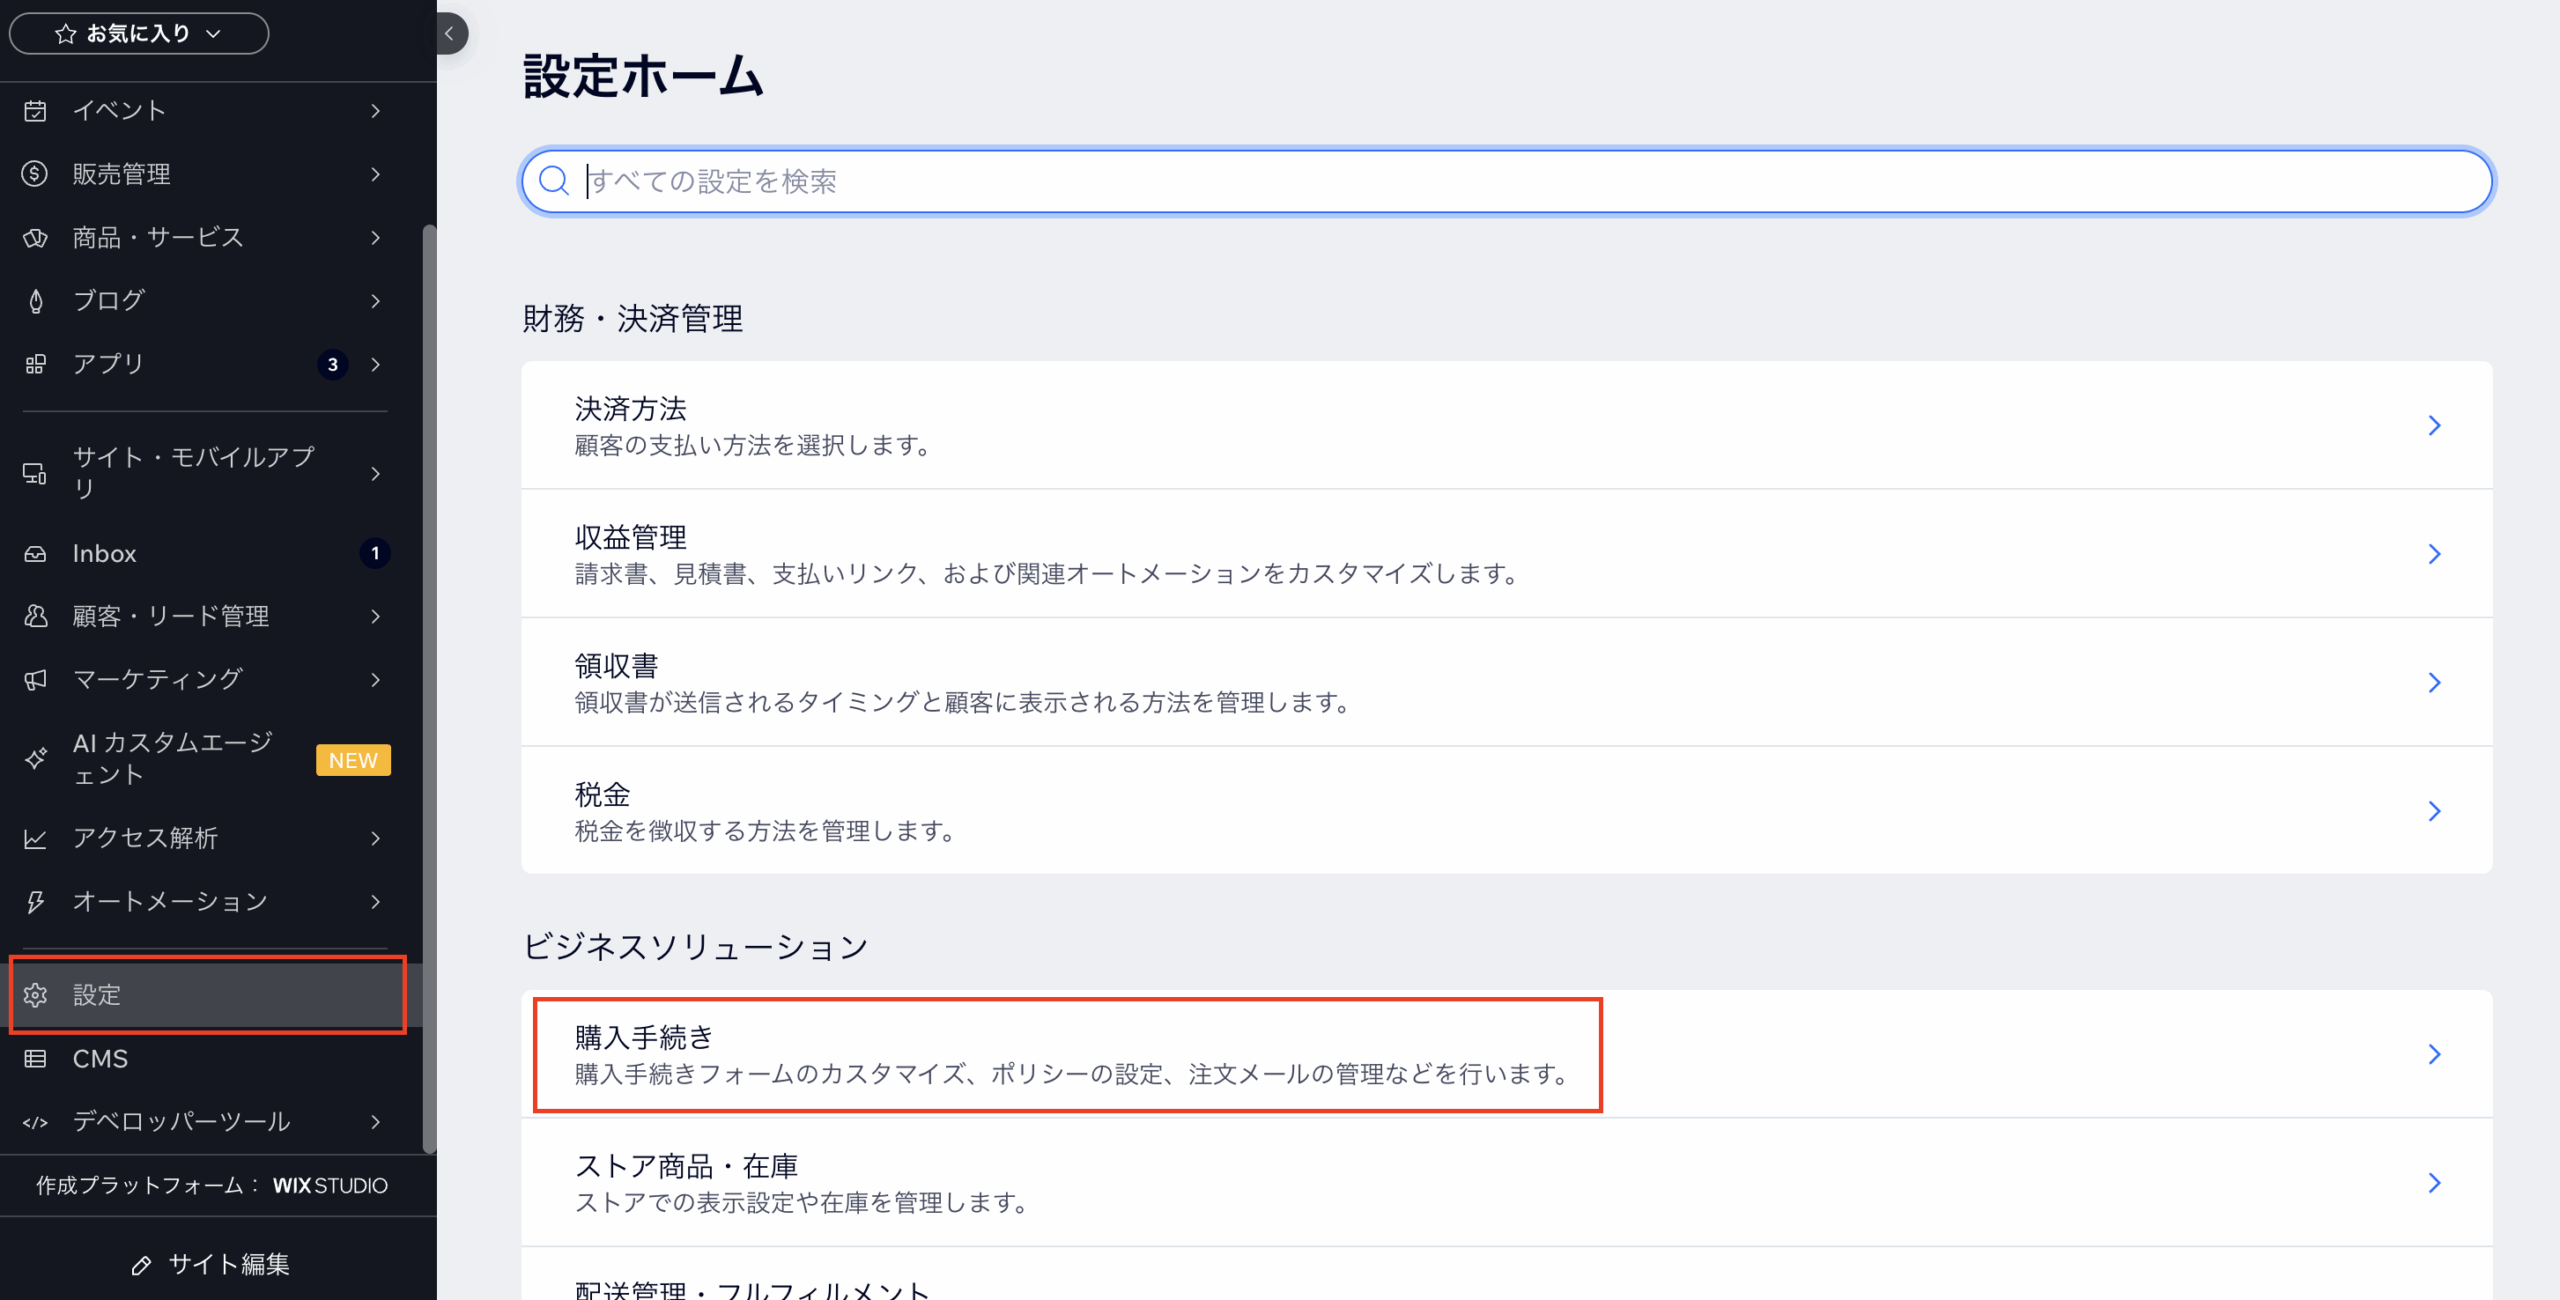Expand 顧客・リード管理 chevron
Screen dimensions: 2560x1300
(x=376, y=617)
